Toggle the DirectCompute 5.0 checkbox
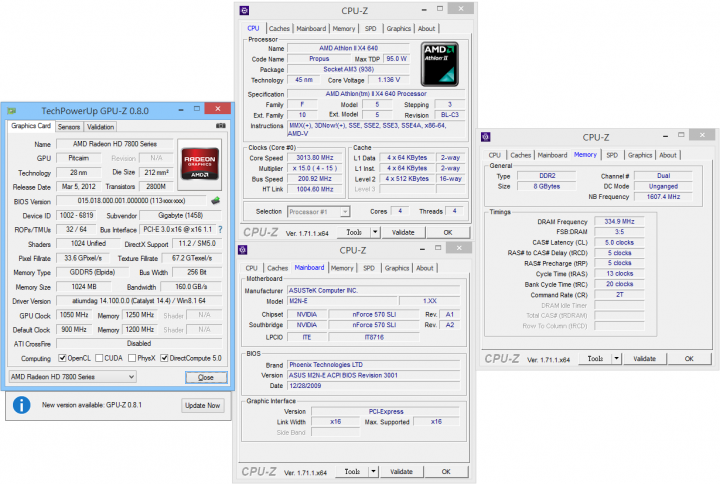This screenshot has width=720, height=484. [164, 358]
